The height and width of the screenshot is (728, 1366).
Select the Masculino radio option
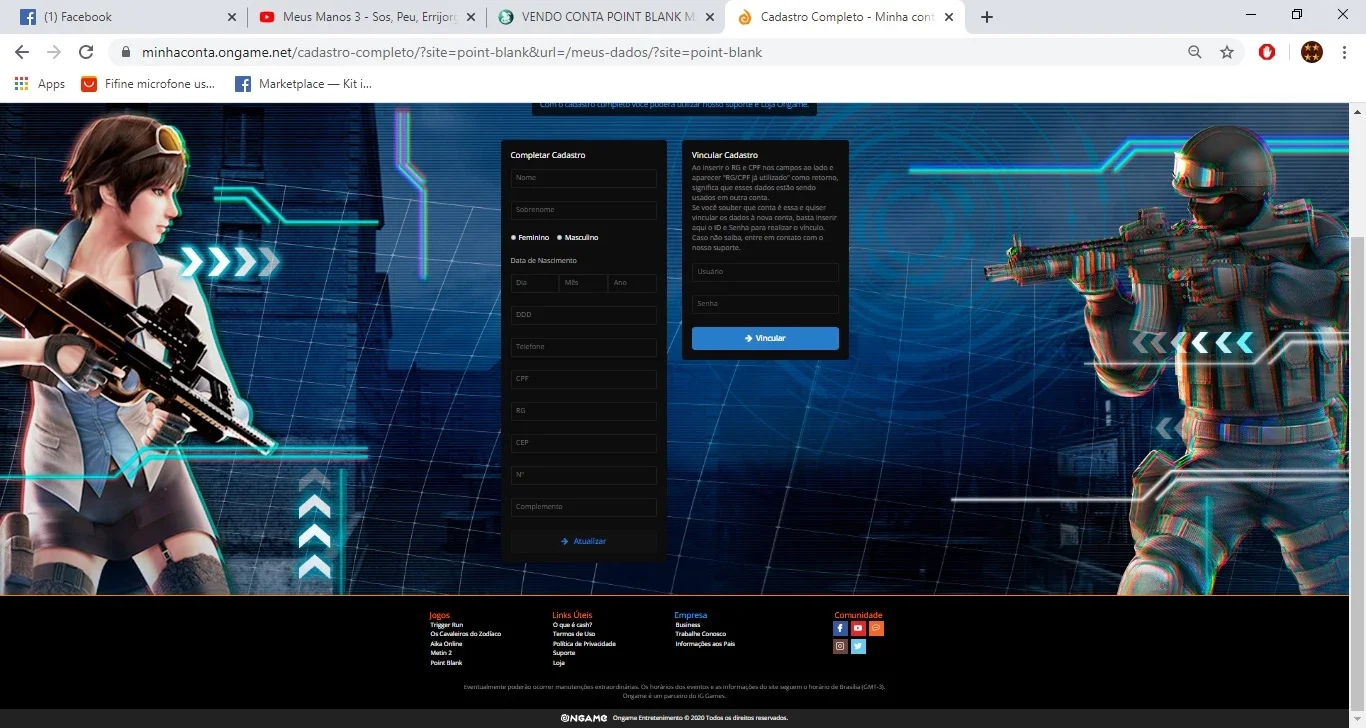[578, 237]
